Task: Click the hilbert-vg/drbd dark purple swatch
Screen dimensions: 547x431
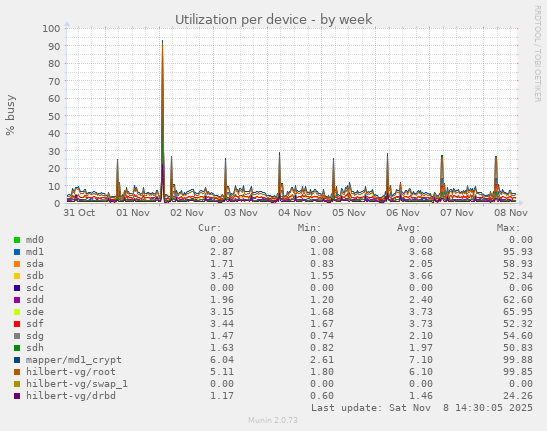Action: [17, 396]
